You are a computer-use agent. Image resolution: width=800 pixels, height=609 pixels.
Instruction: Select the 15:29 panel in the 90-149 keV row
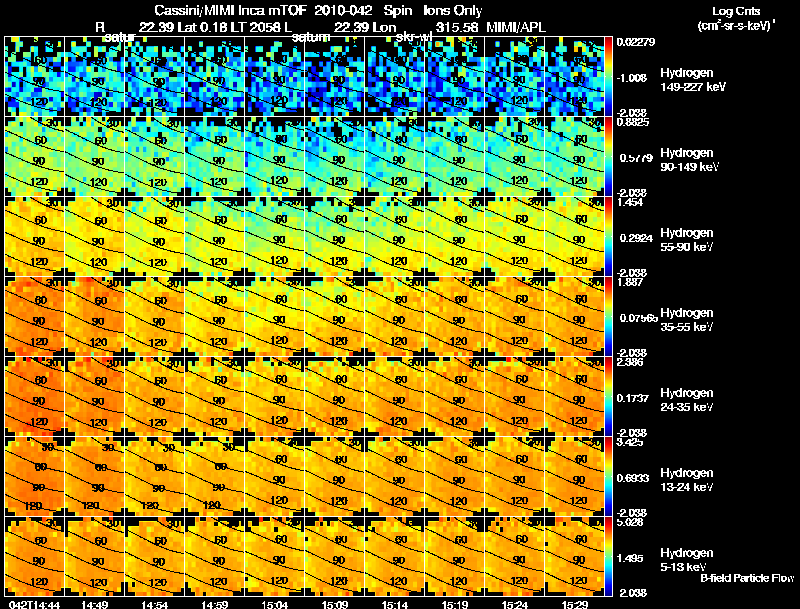[574, 157]
